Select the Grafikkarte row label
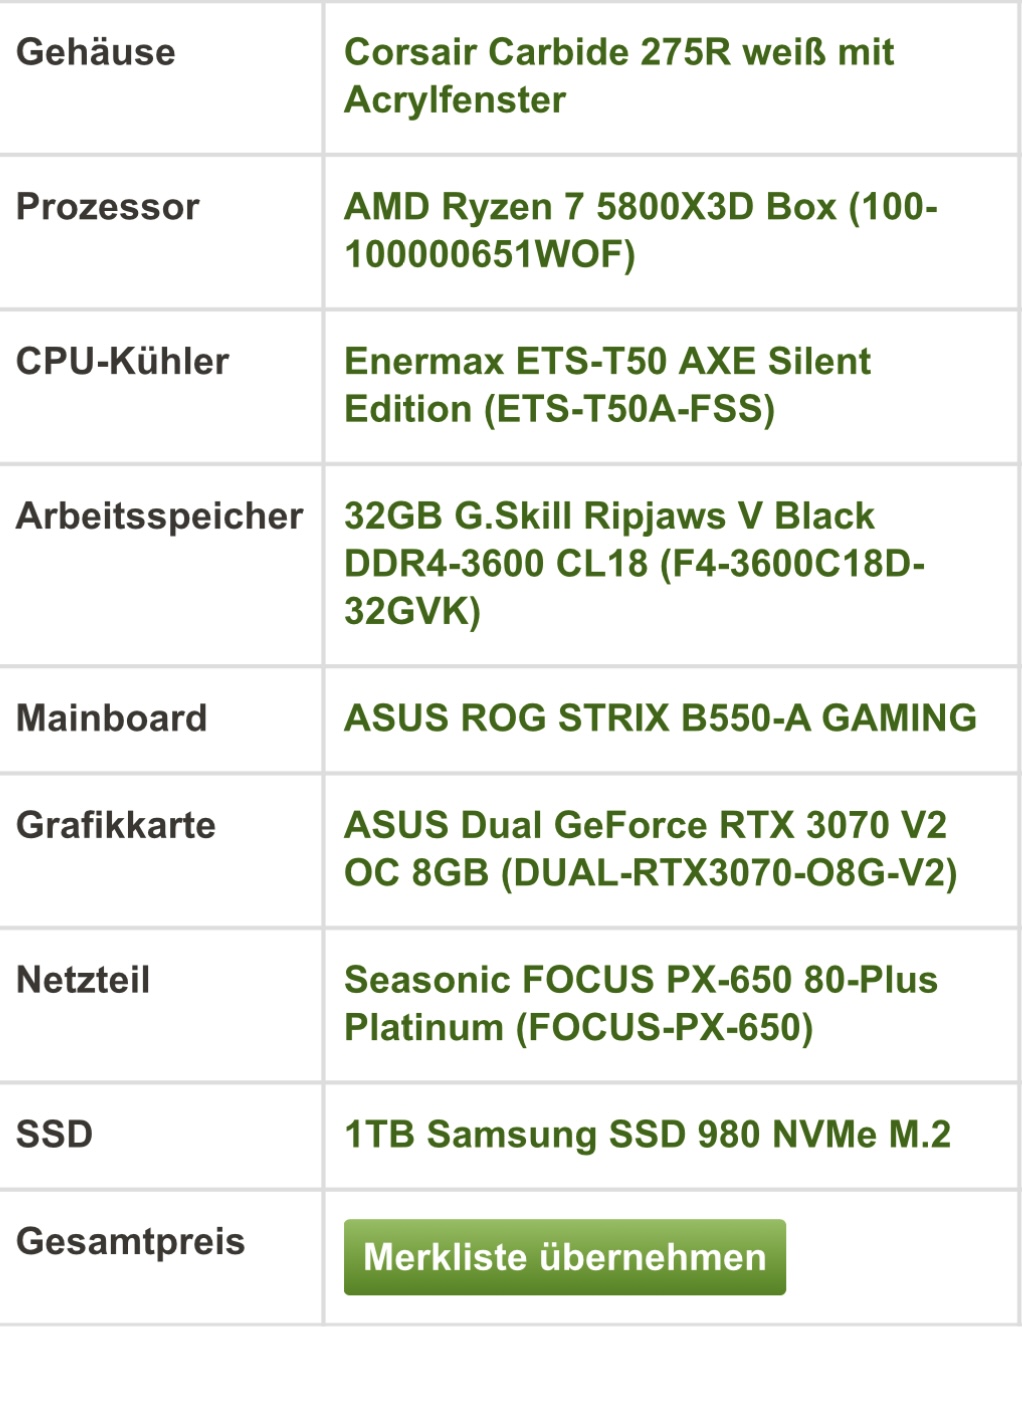 coord(116,825)
